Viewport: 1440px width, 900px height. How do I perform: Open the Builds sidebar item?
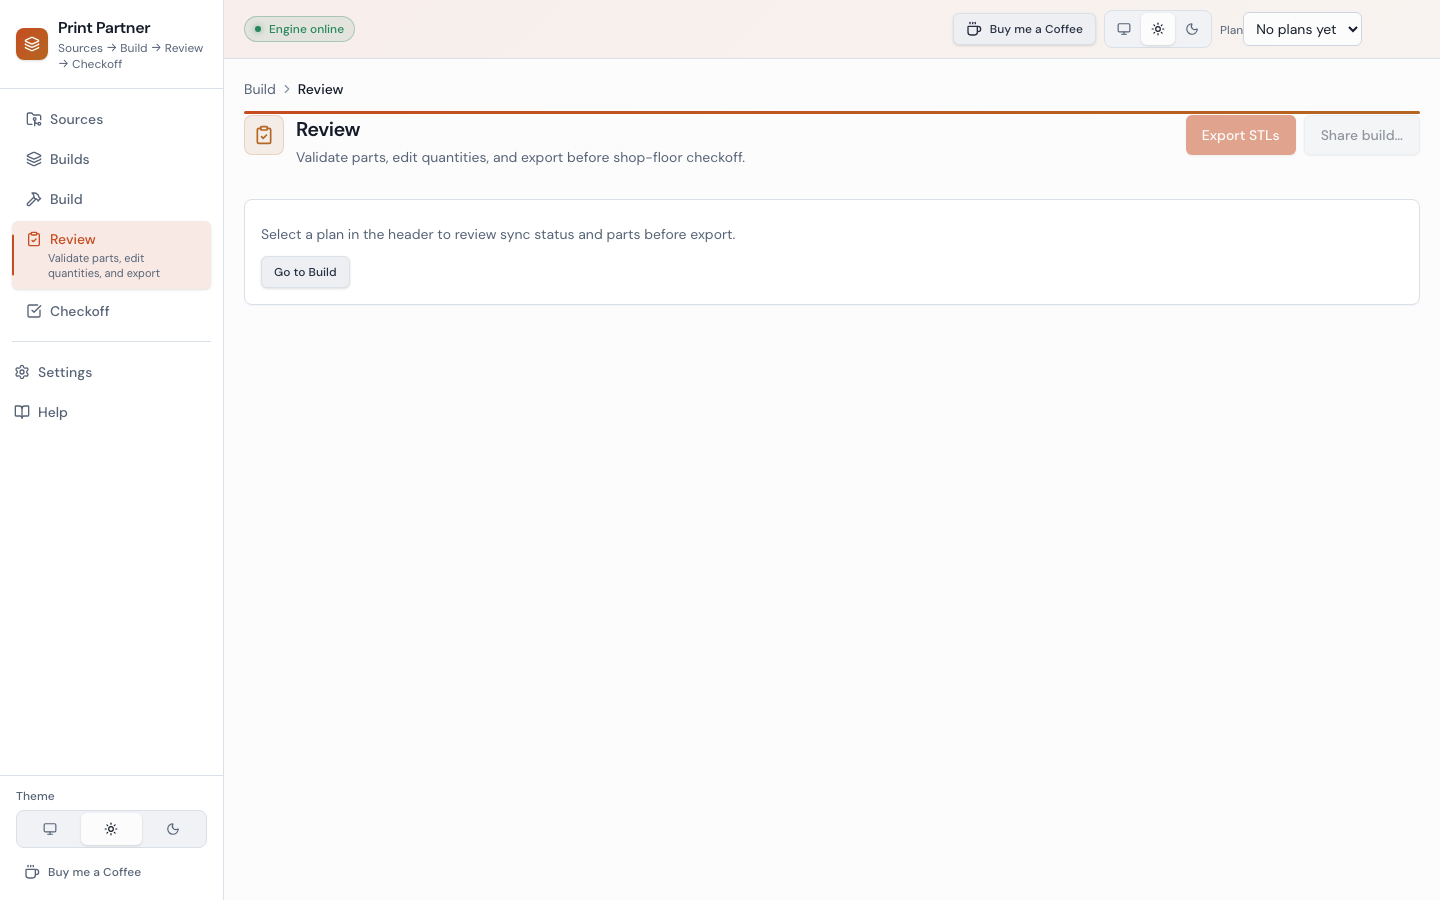pyautogui.click(x=111, y=159)
